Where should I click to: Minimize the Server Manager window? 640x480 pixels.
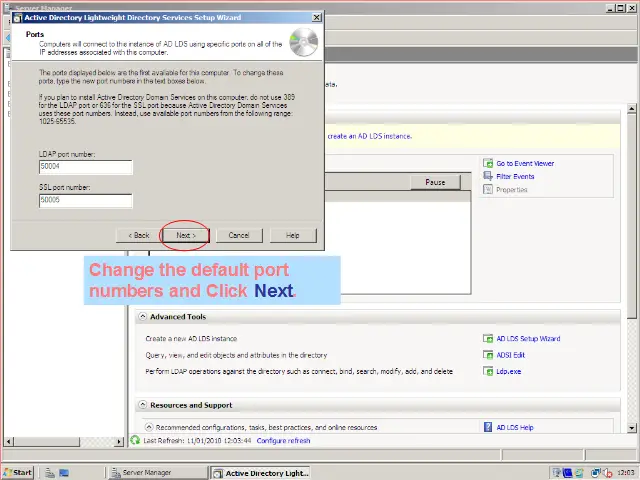pos(610,8)
